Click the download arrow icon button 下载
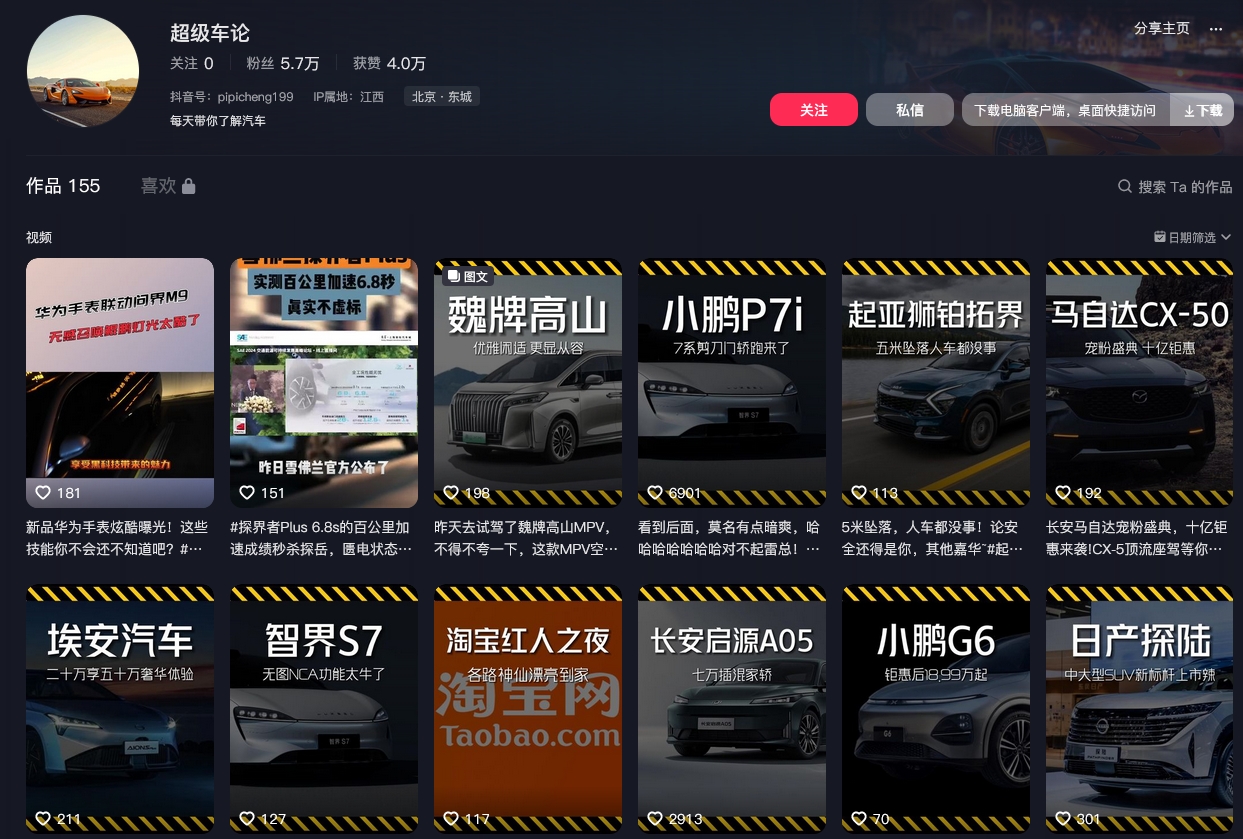This screenshot has height=839, width=1243. pos(1202,110)
